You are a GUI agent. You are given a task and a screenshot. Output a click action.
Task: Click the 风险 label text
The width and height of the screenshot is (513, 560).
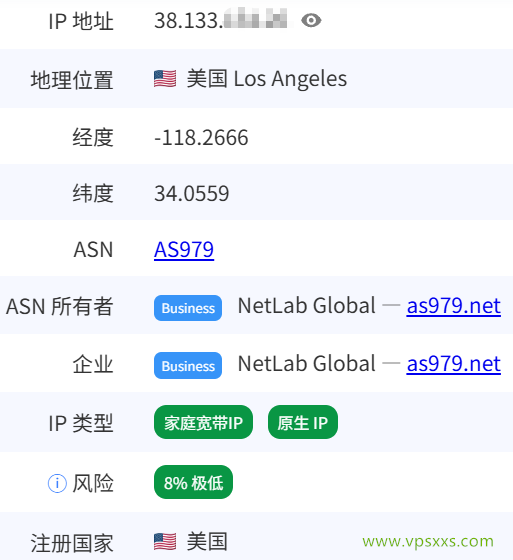pos(93,484)
